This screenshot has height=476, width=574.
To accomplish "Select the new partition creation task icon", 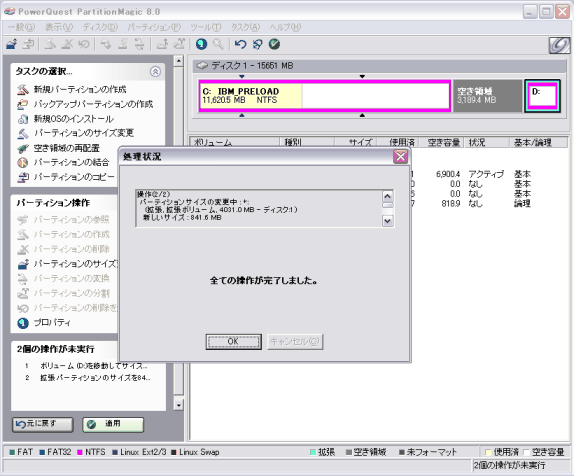I will pos(23,89).
